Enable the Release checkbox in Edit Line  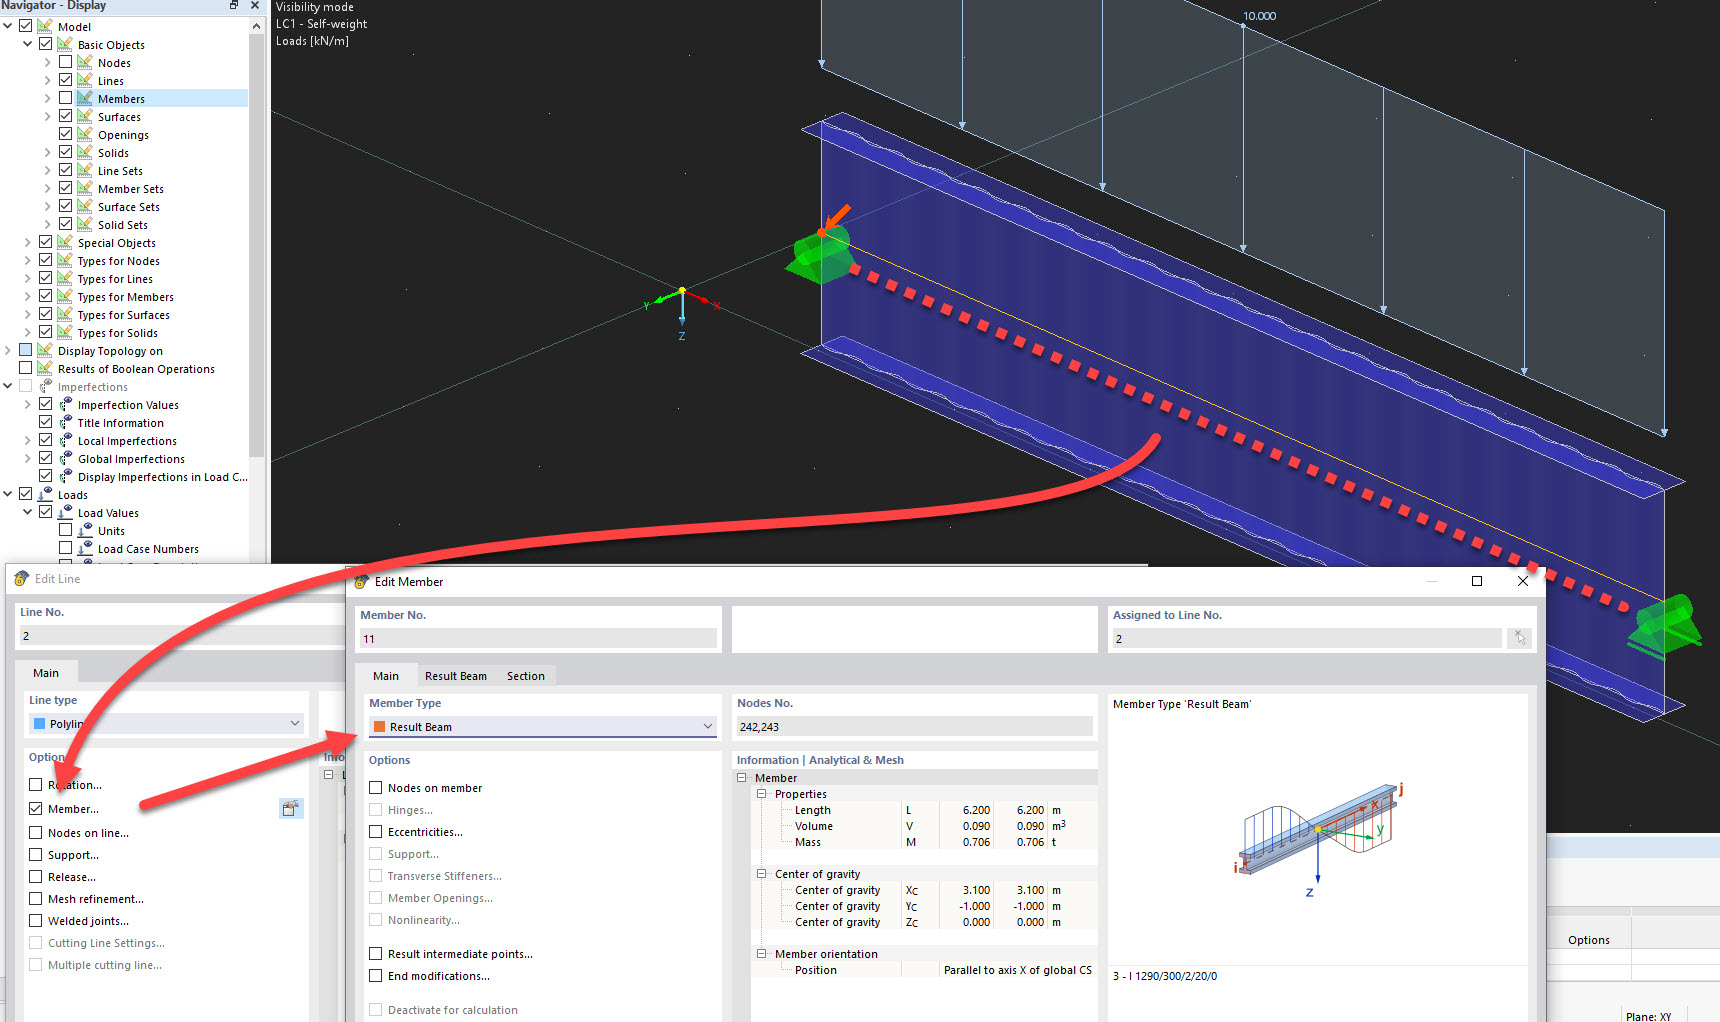(x=36, y=876)
